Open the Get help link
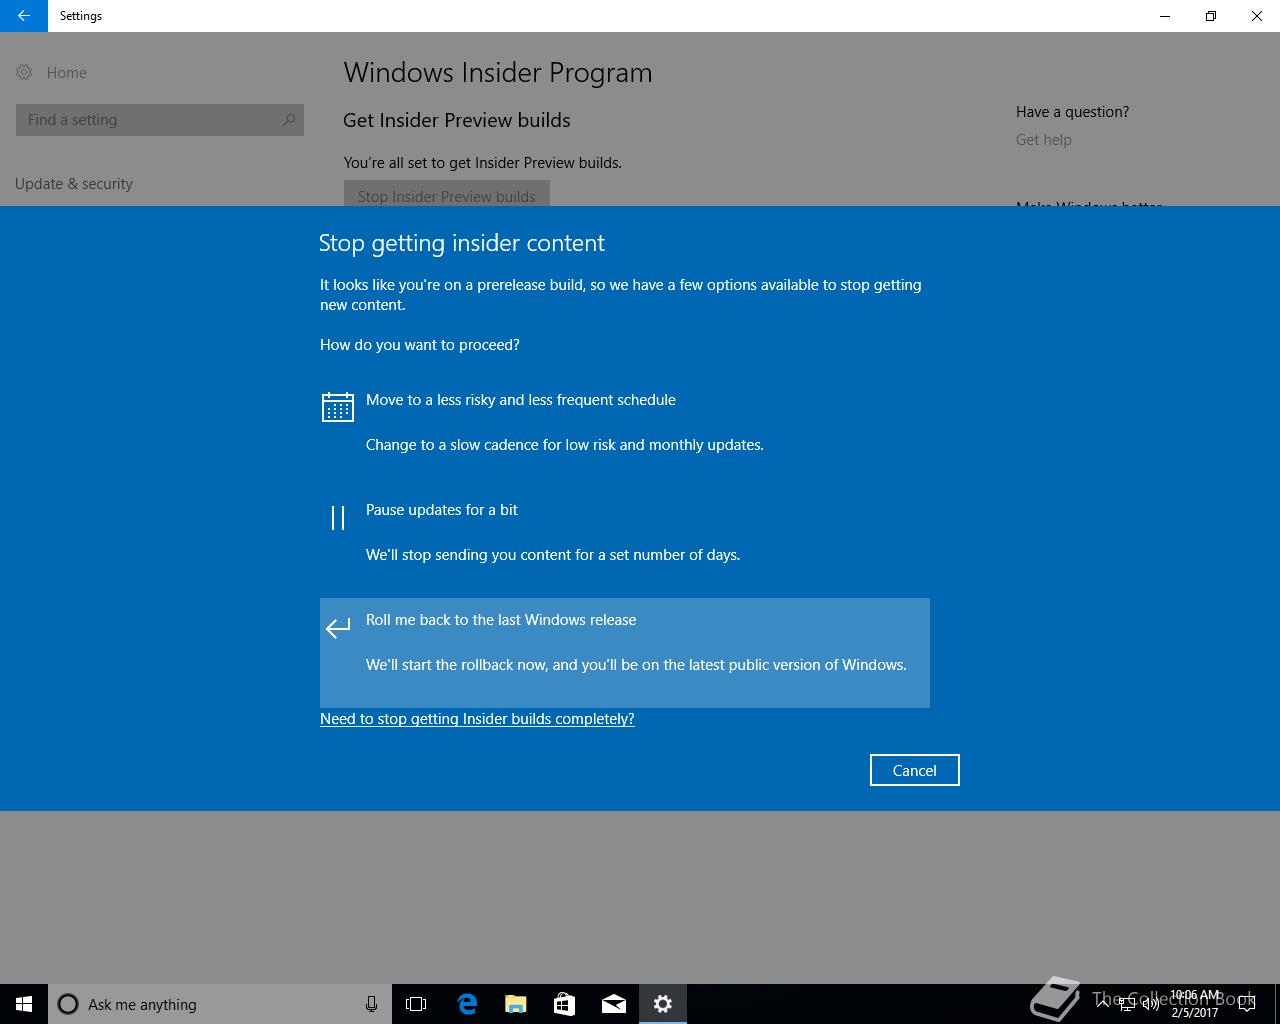Image resolution: width=1280 pixels, height=1024 pixels. point(1043,140)
